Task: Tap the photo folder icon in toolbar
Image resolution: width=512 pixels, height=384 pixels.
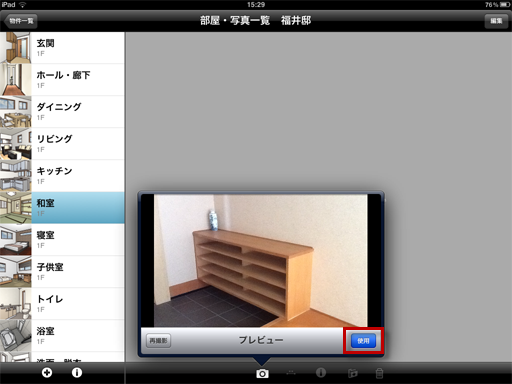Action: (352, 373)
